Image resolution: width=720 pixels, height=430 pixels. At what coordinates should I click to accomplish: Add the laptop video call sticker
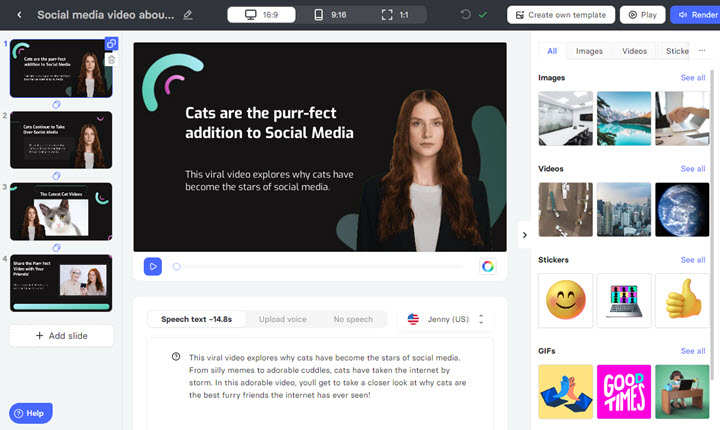(x=624, y=300)
